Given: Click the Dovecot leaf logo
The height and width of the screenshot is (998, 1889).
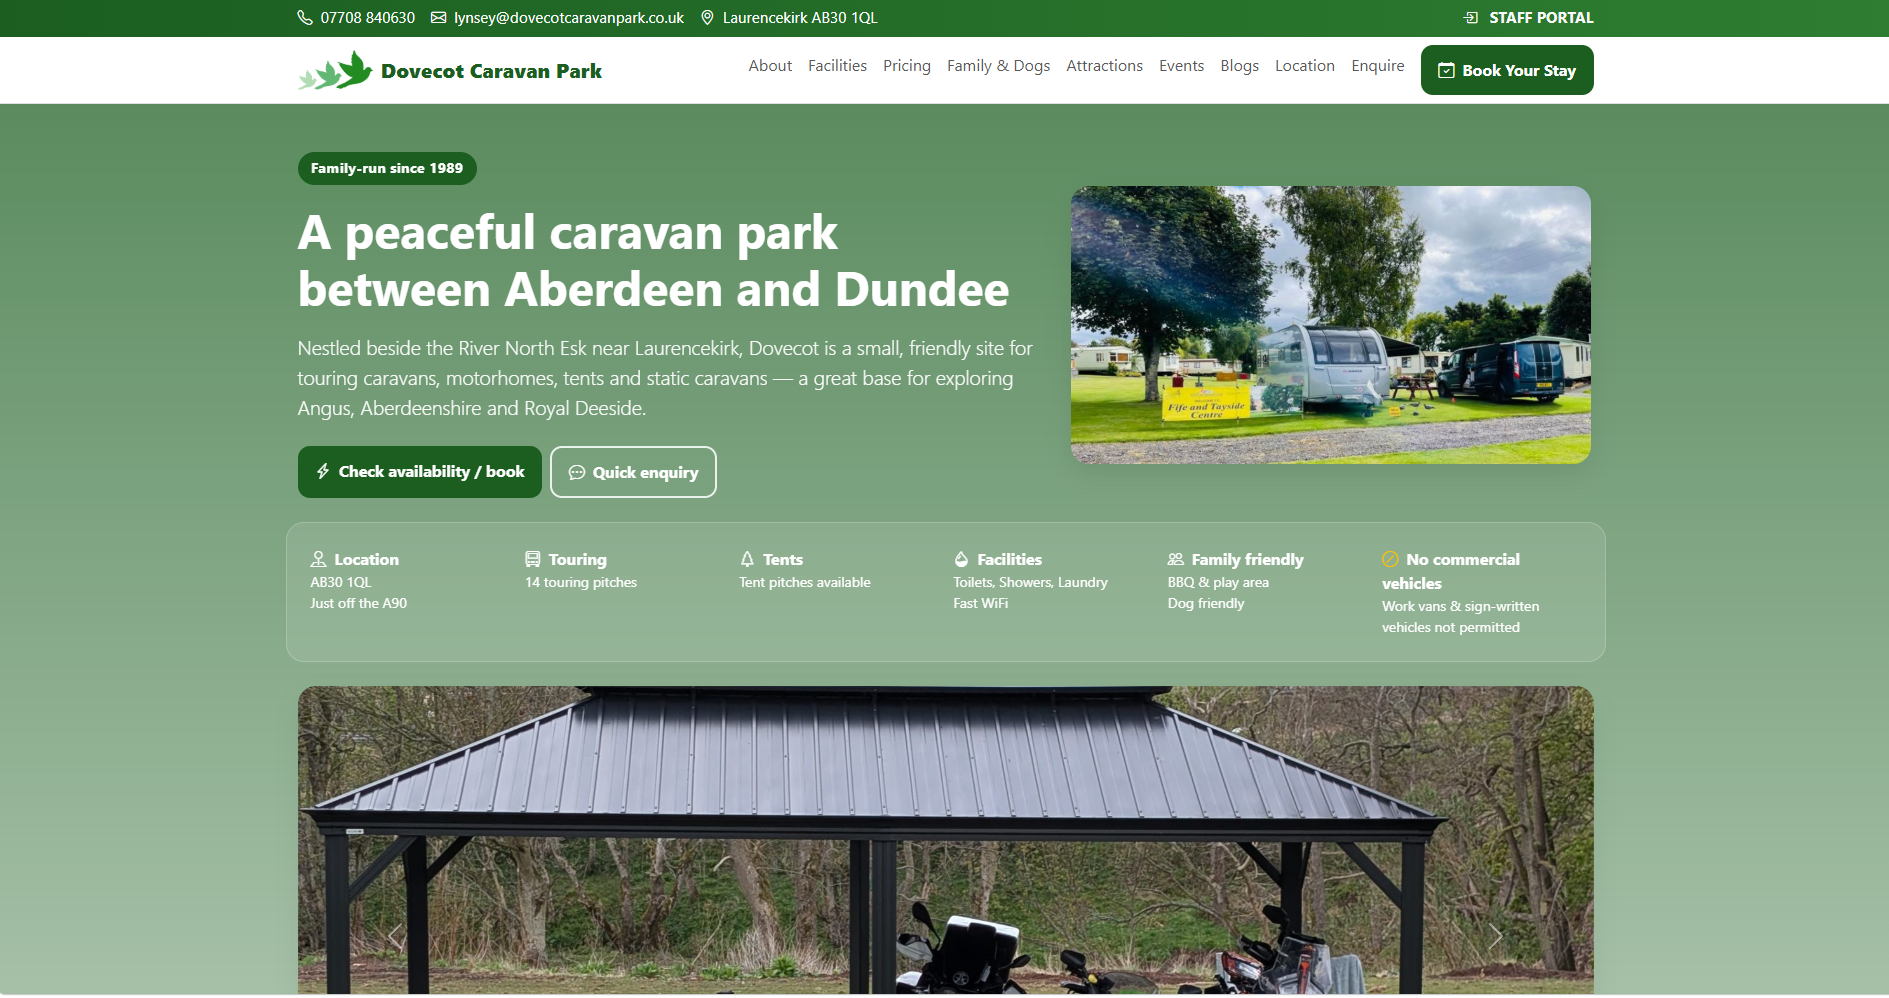Looking at the screenshot, I should (x=335, y=71).
